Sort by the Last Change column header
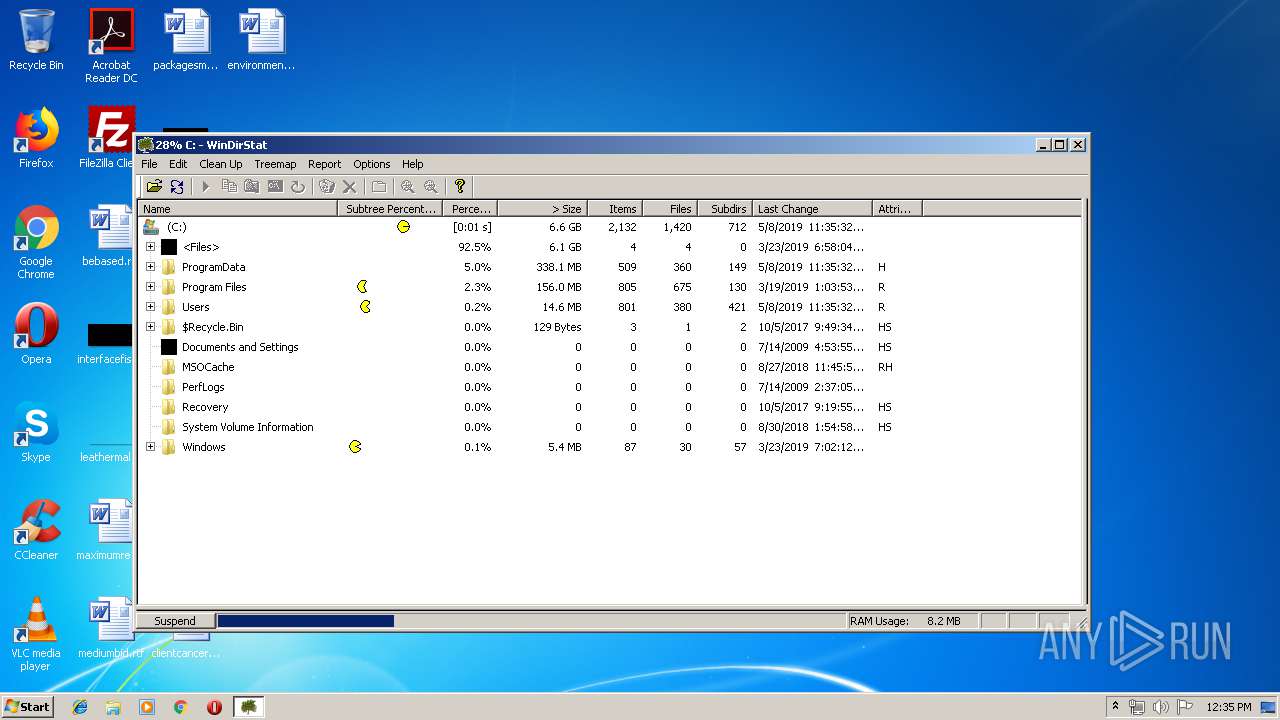Screen dimensions: 1280x720 click(812, 209)
